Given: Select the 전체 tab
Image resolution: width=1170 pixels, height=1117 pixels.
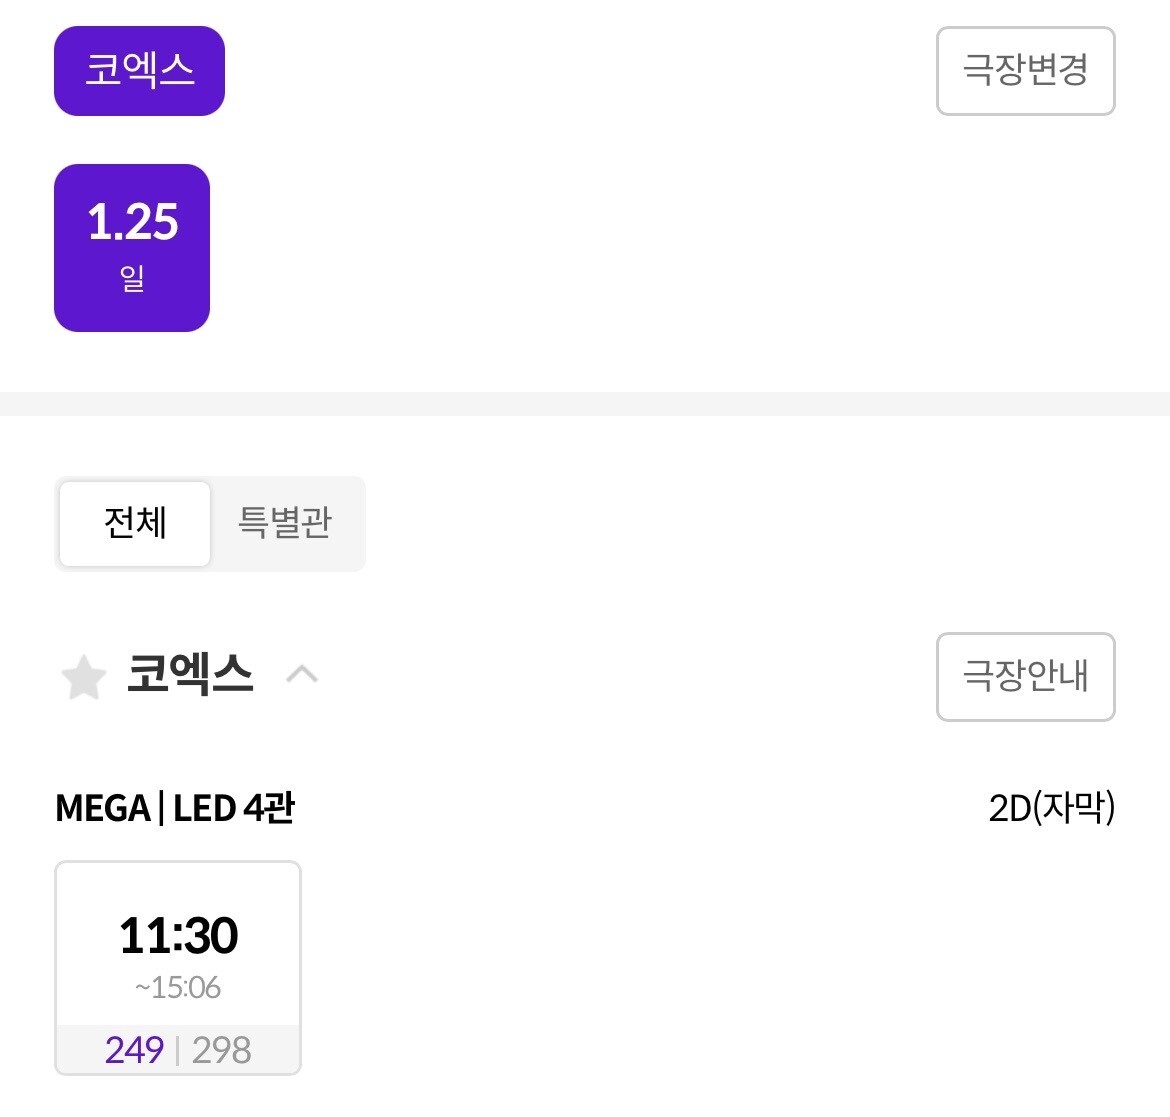Looking at the screenshot, I should 135,523.
